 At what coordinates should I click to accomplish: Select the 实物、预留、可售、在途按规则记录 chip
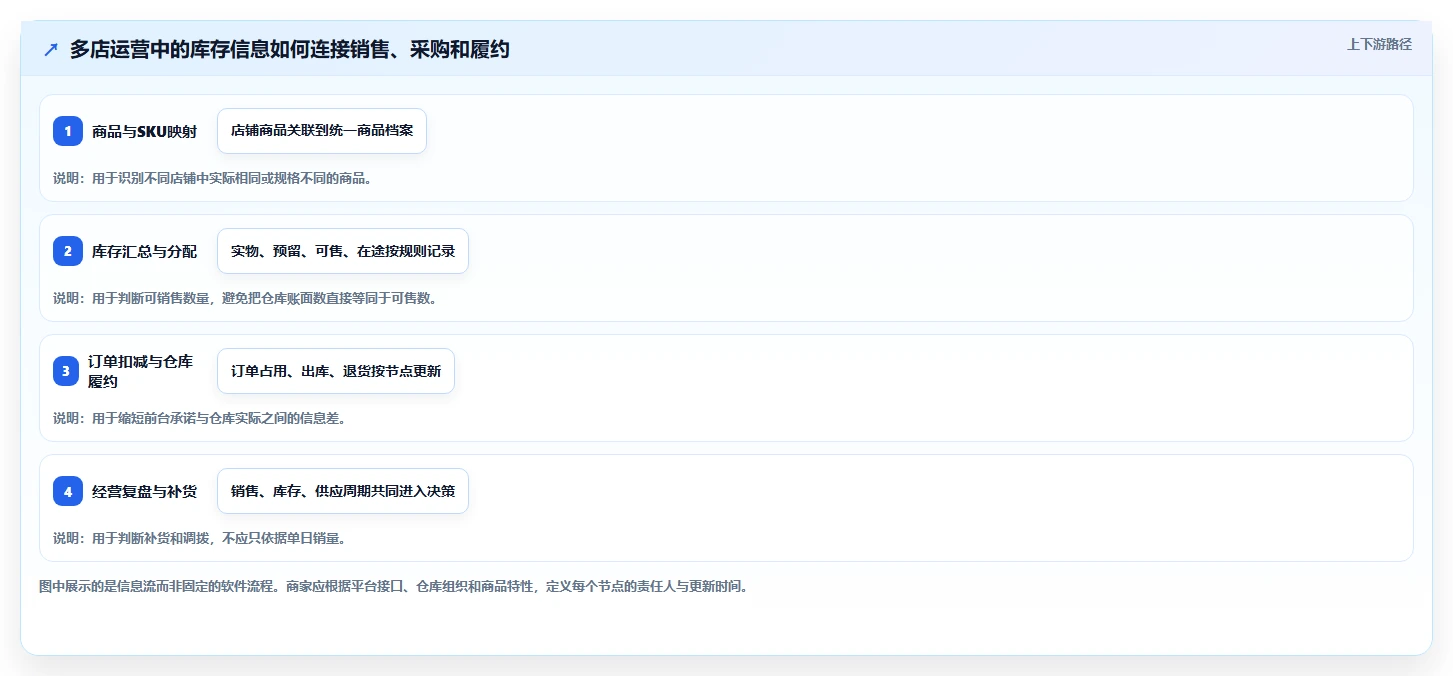click(x=343, y=251)
